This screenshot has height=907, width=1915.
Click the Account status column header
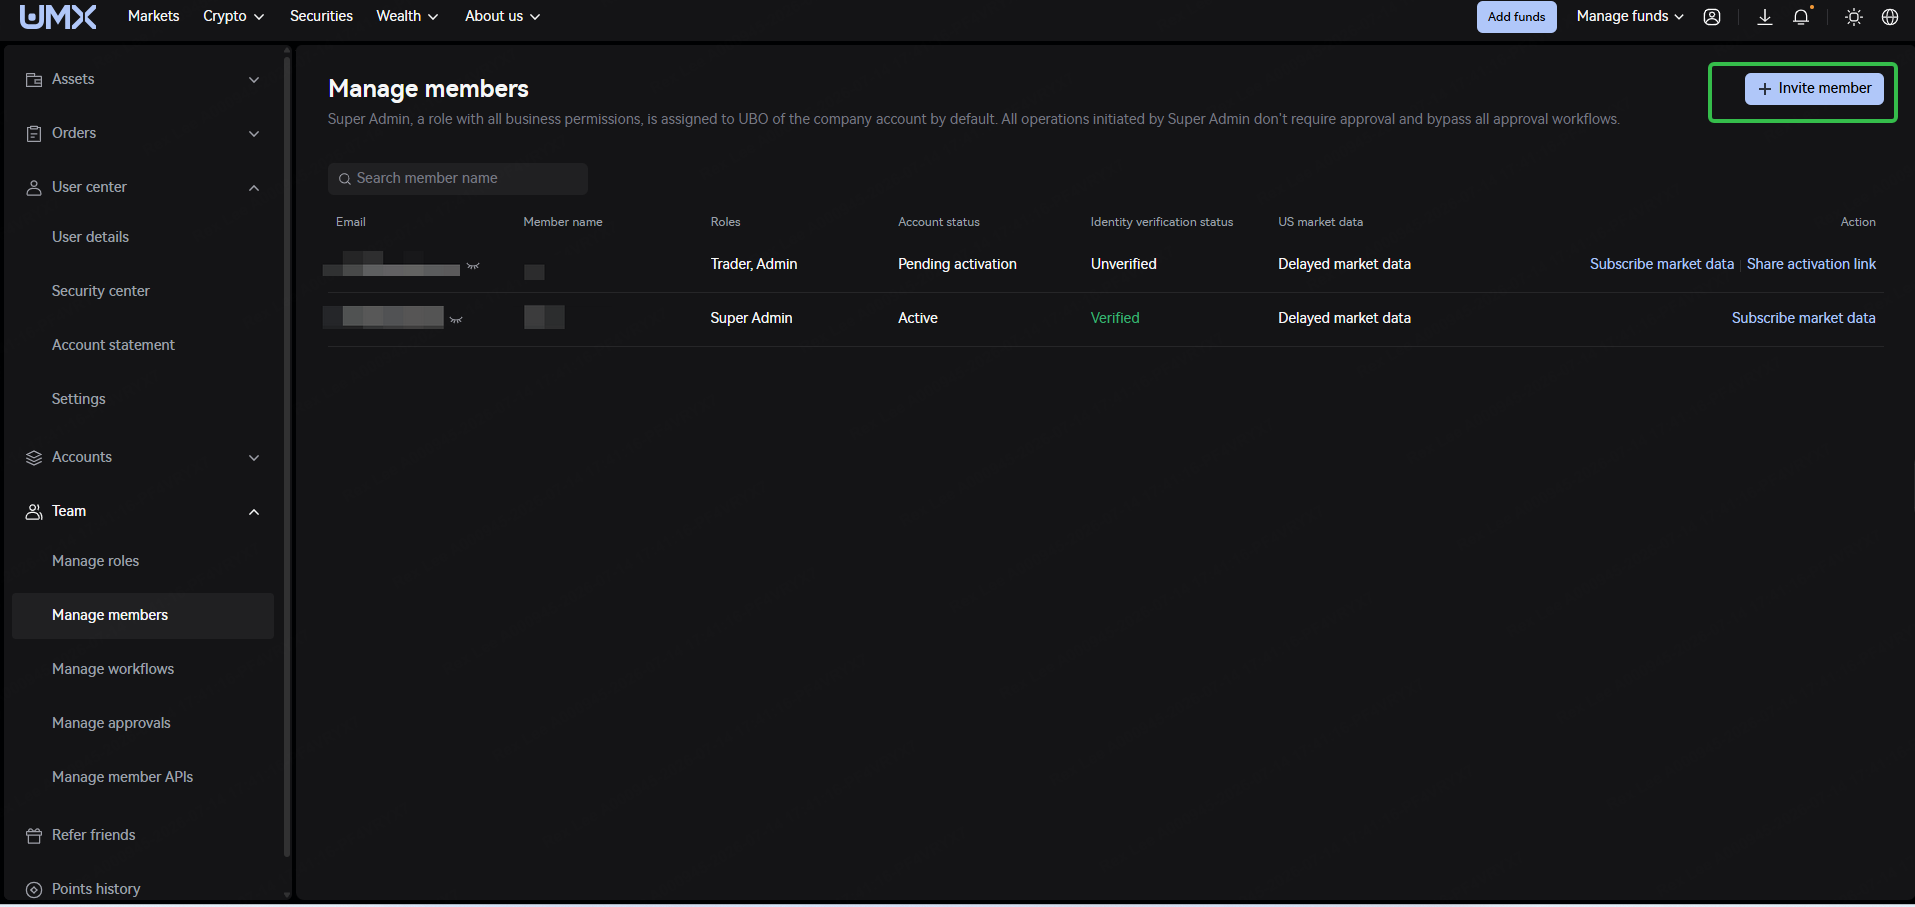pos(939,222)
